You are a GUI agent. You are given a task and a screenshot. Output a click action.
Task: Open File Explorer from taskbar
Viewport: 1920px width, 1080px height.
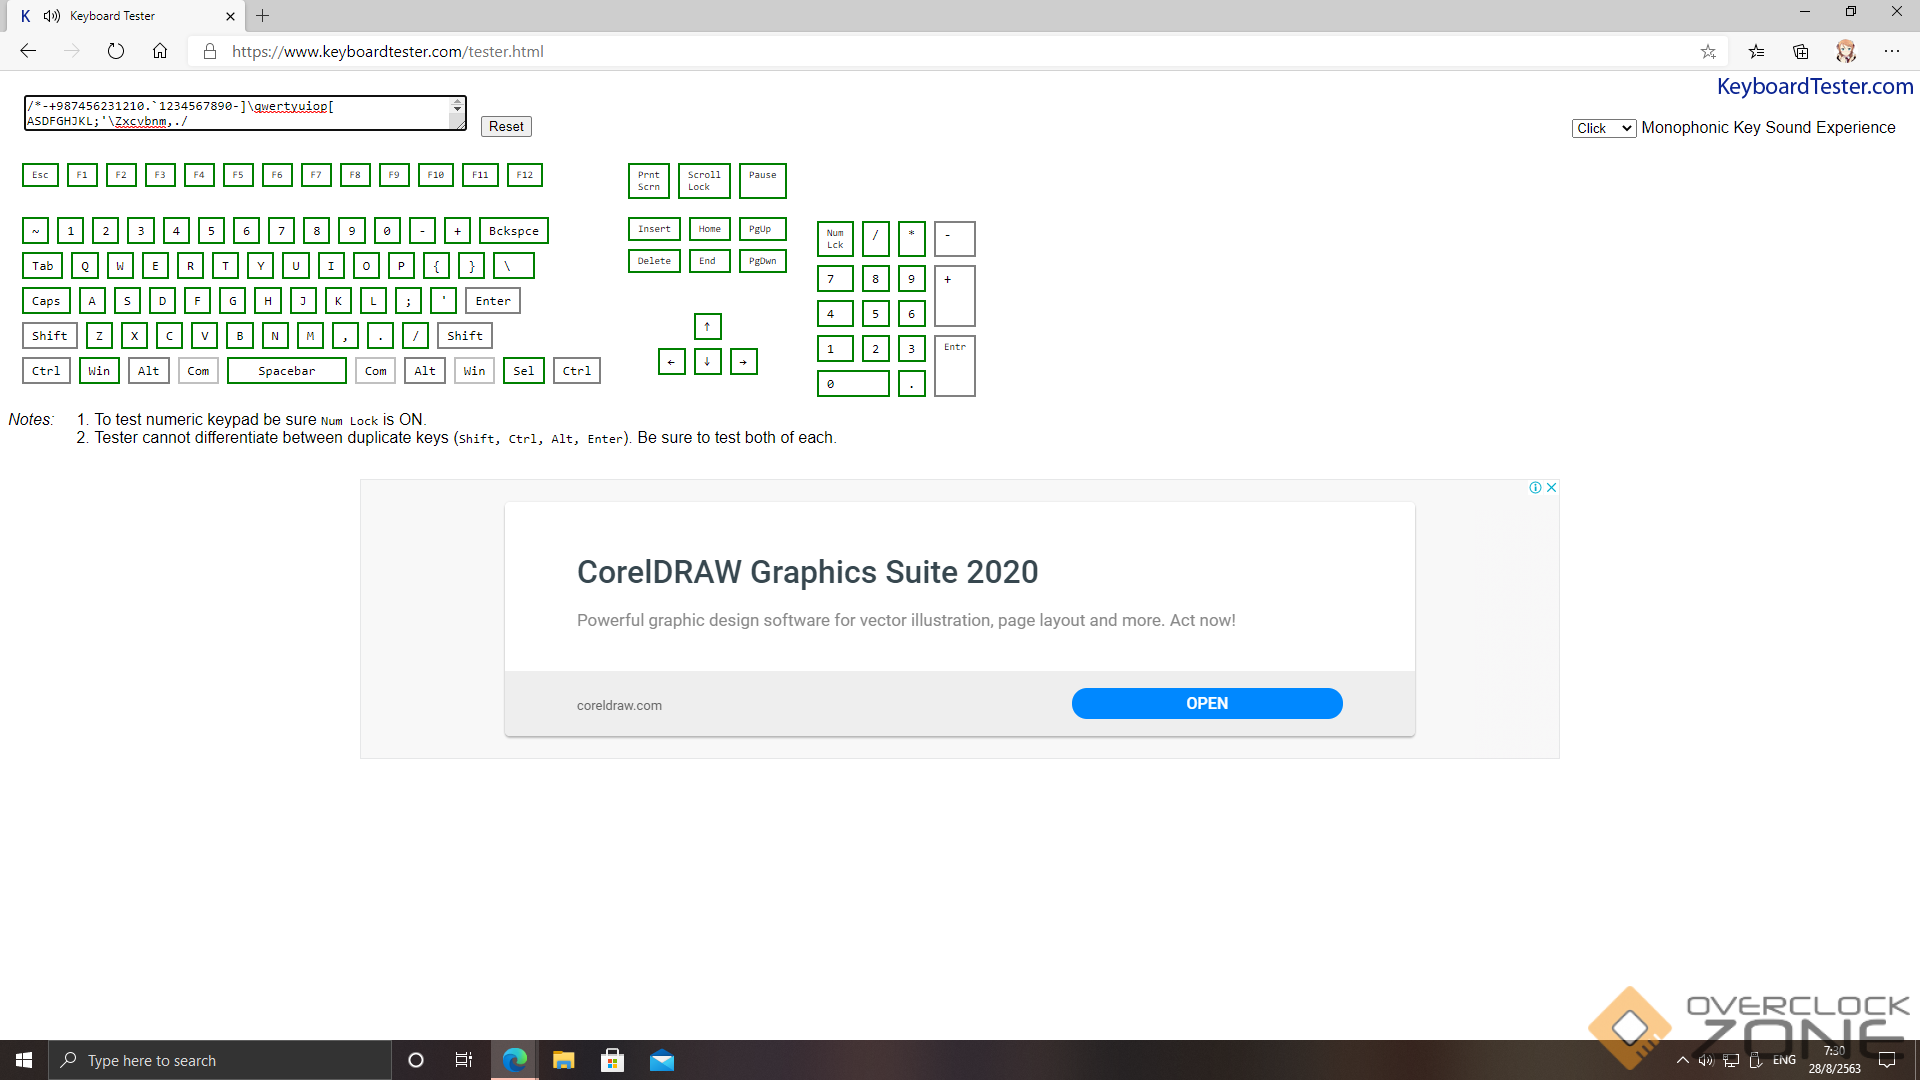564,1060
